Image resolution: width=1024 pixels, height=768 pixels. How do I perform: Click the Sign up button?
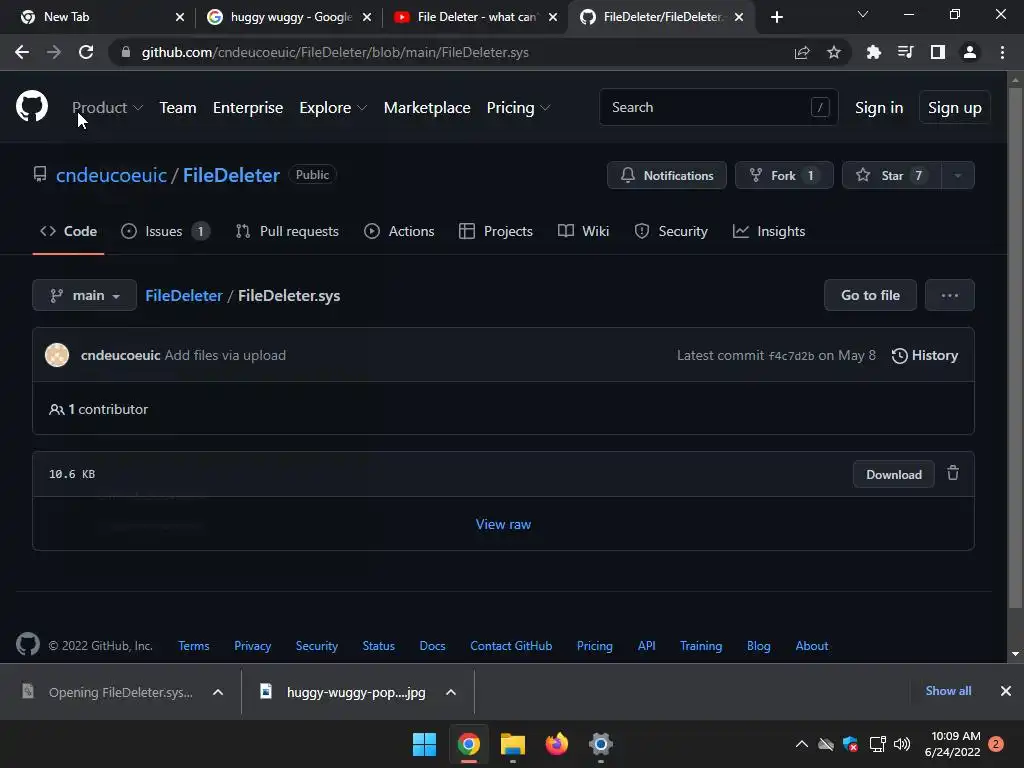coord(954,108)
